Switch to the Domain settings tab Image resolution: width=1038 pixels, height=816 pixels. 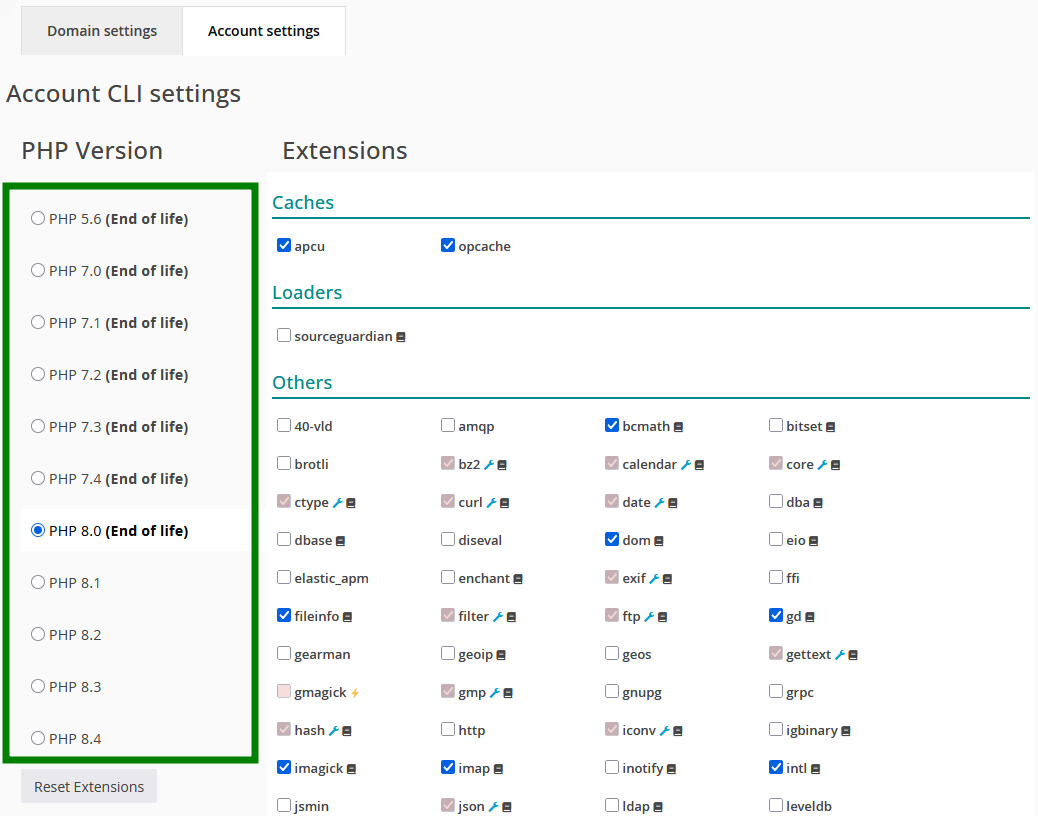(102, 31)
